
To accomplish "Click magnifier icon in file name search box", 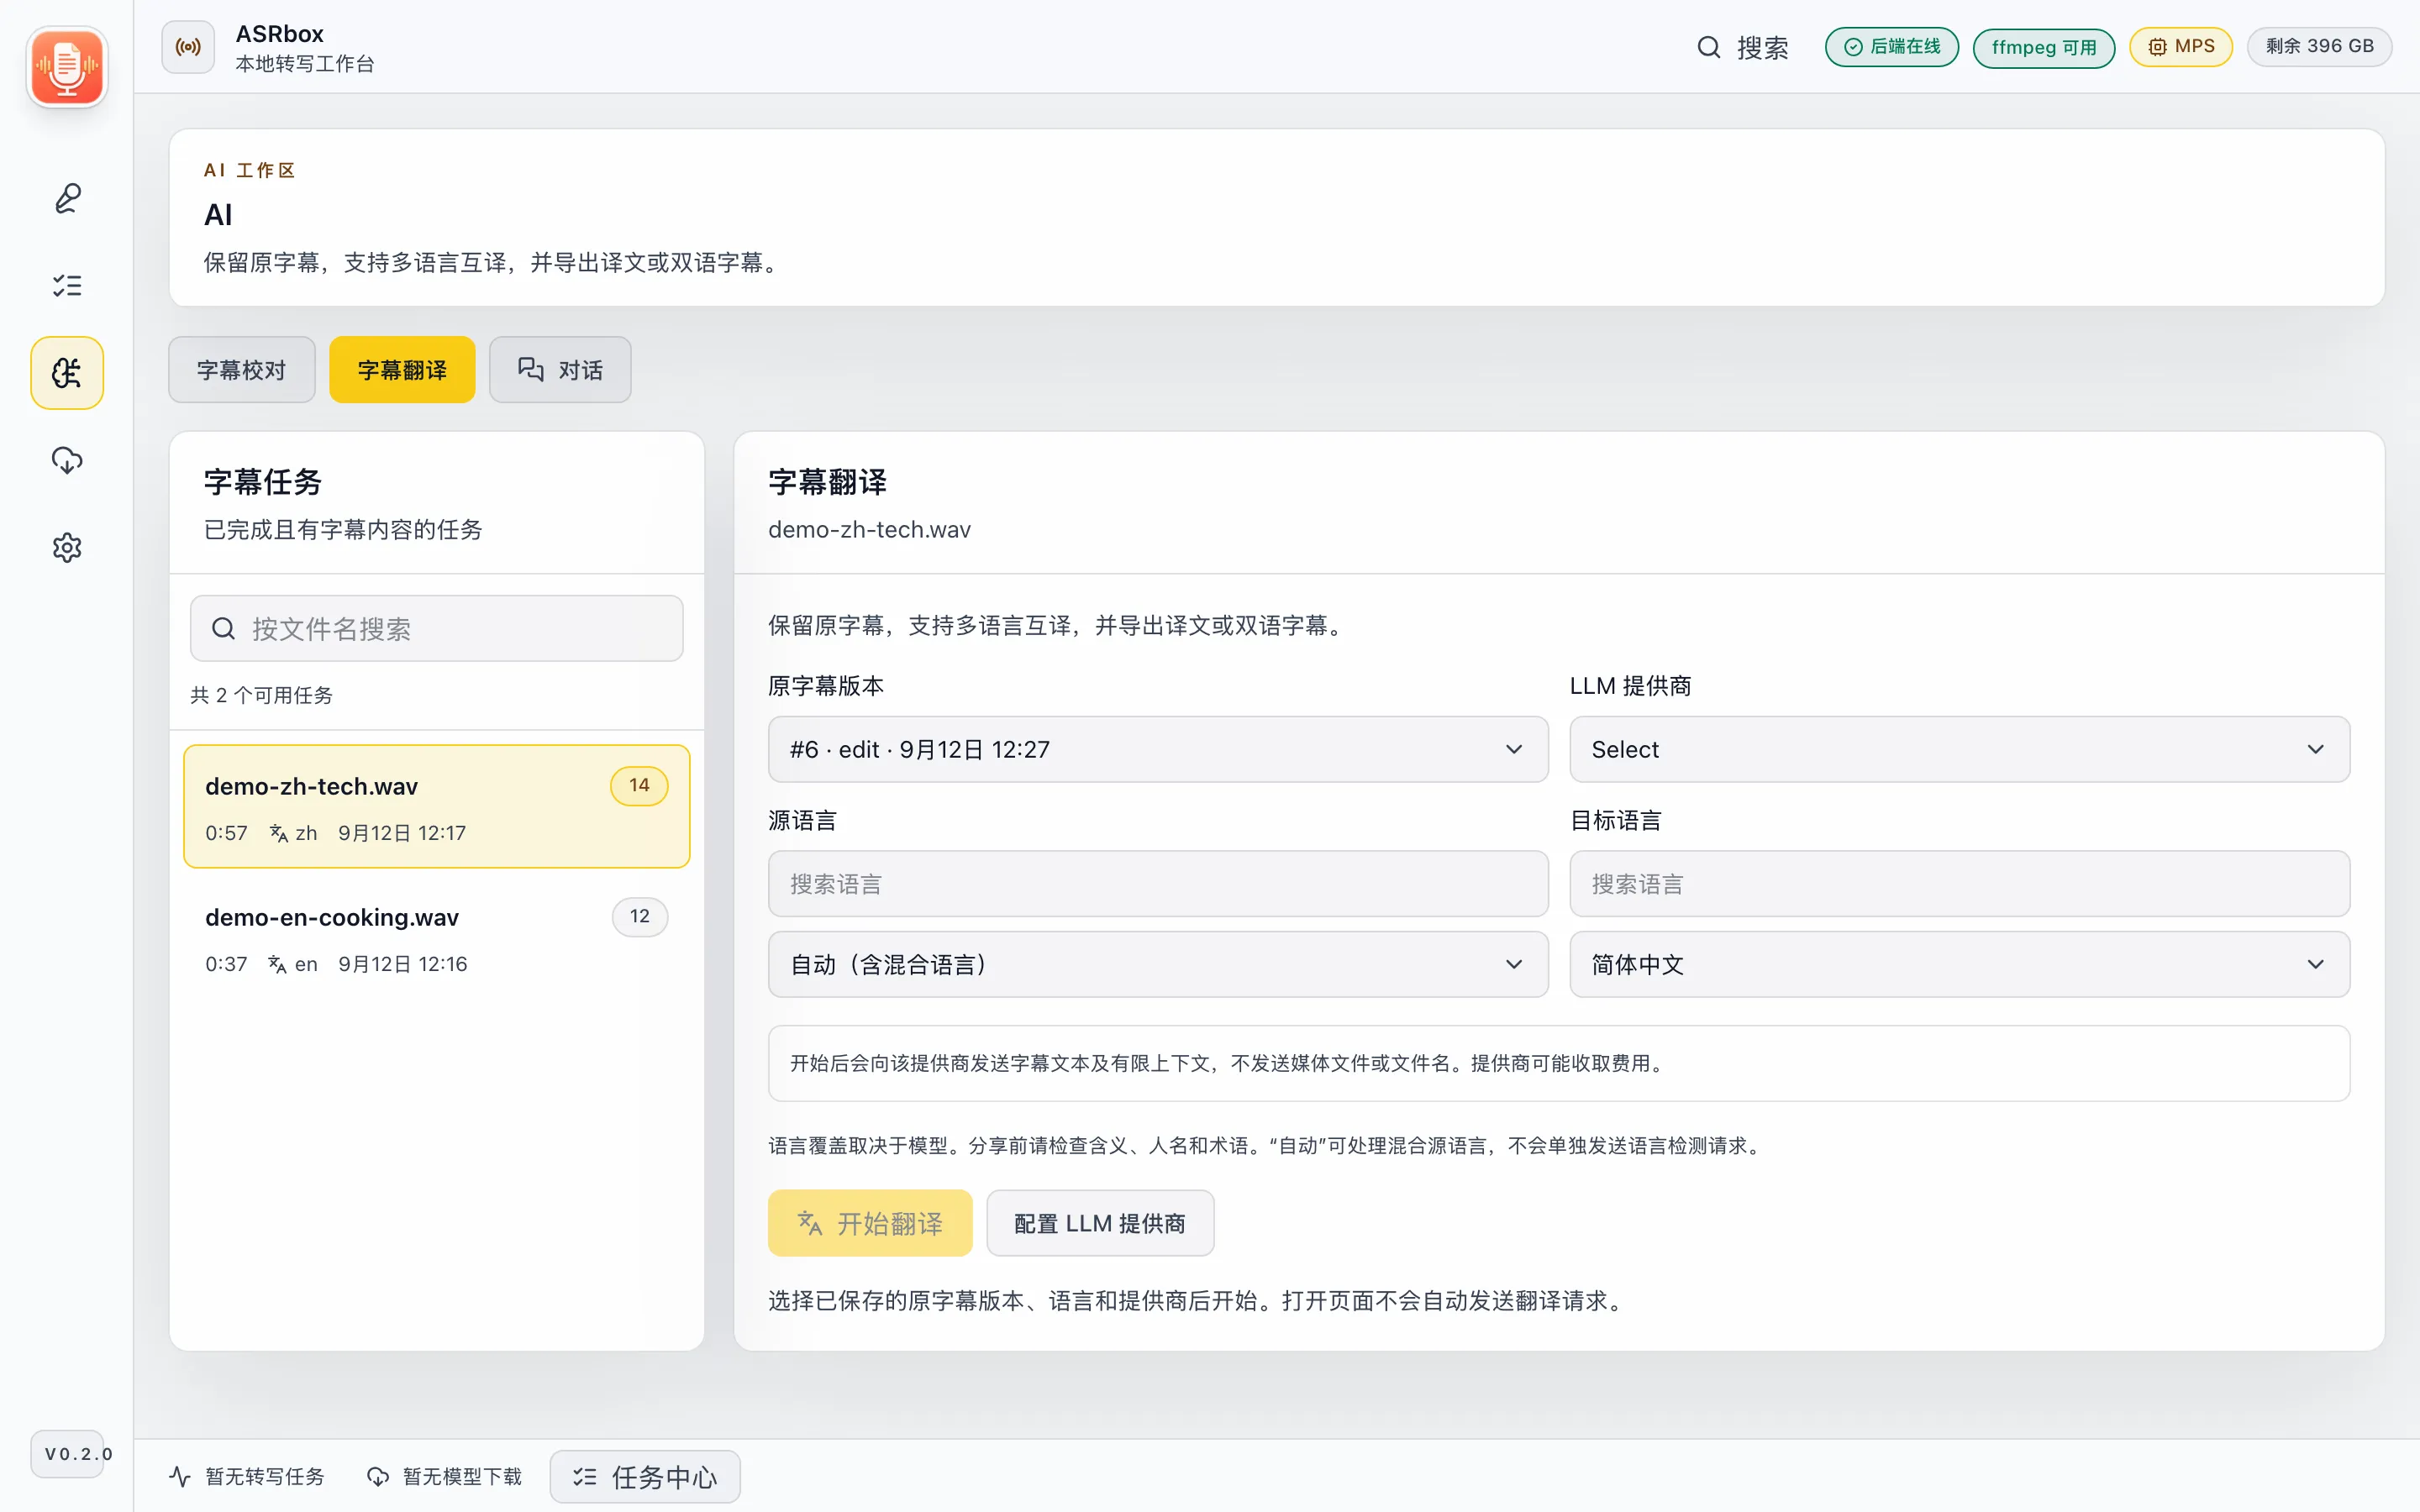I will pyautogui.click(x=224, y=628).
